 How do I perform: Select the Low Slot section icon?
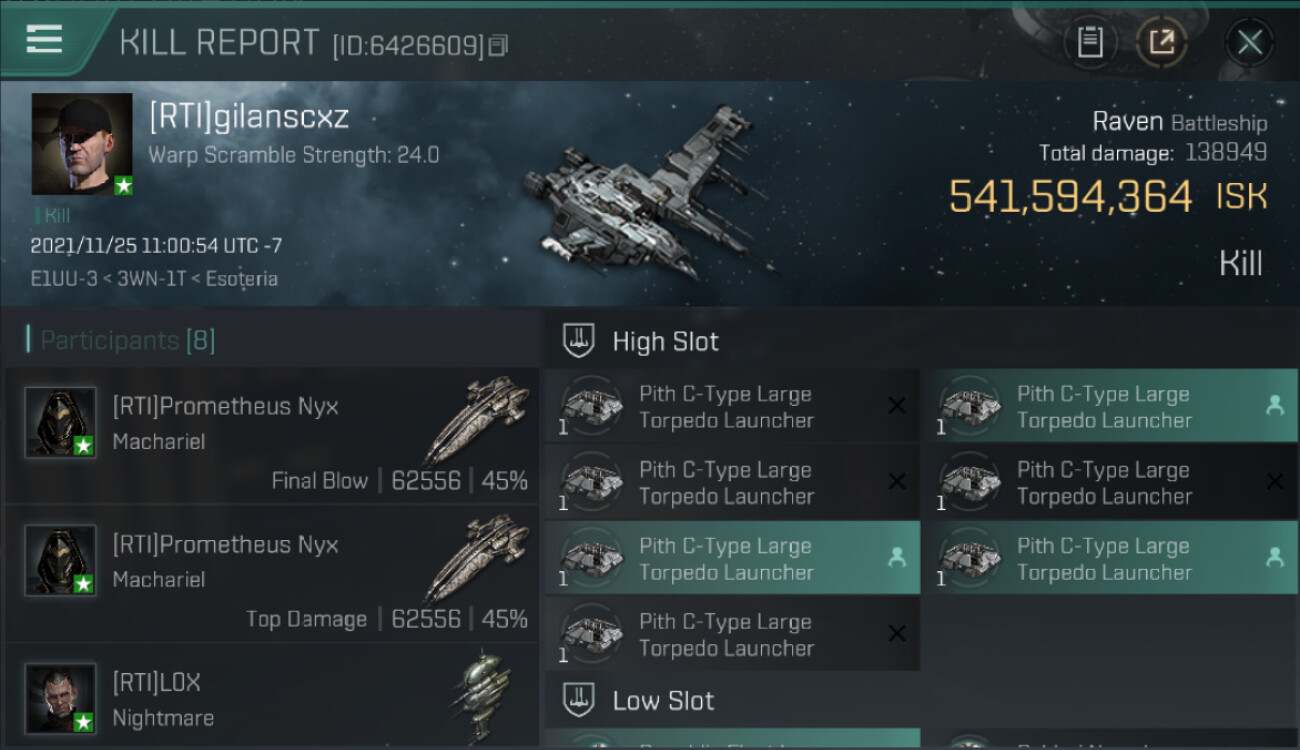[579, 700]
